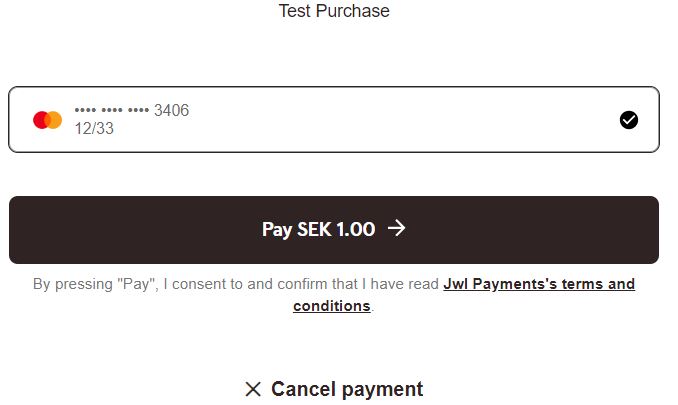Screen dimensions: 678x405
Task: Click the "SEK 1.00" amount in the Pay button
Action: 336,229
